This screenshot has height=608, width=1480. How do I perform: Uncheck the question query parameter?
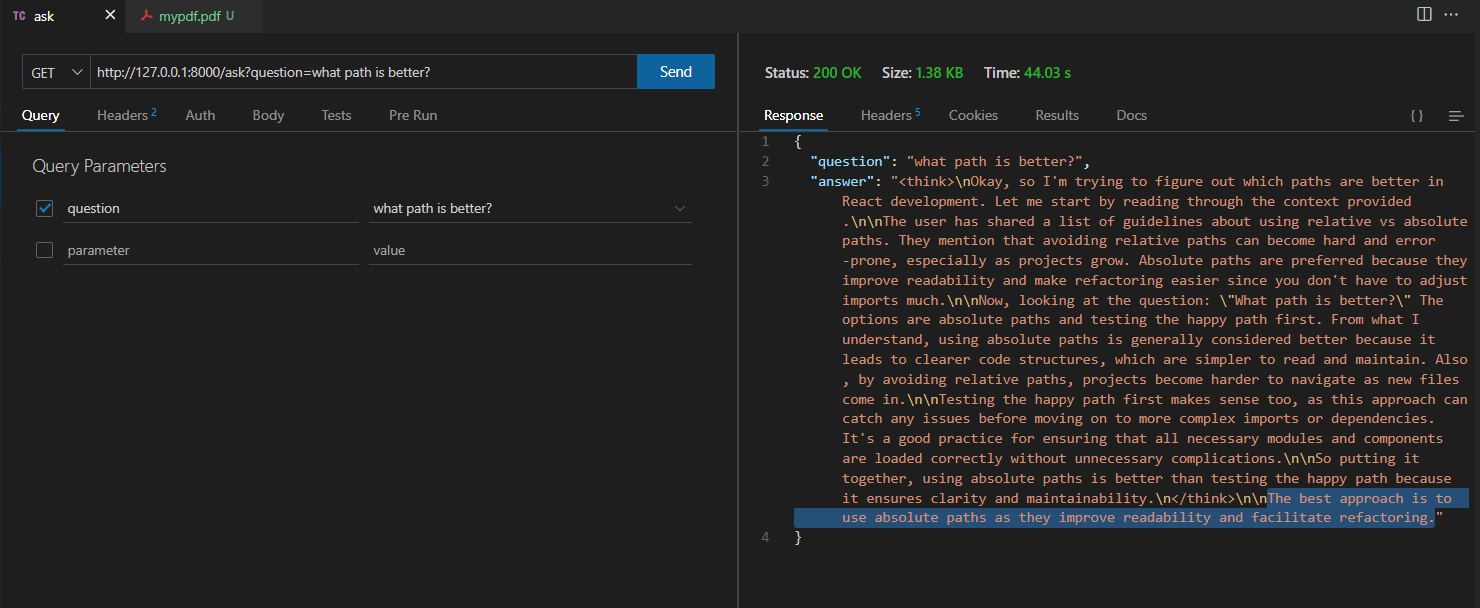coord(44,208)
